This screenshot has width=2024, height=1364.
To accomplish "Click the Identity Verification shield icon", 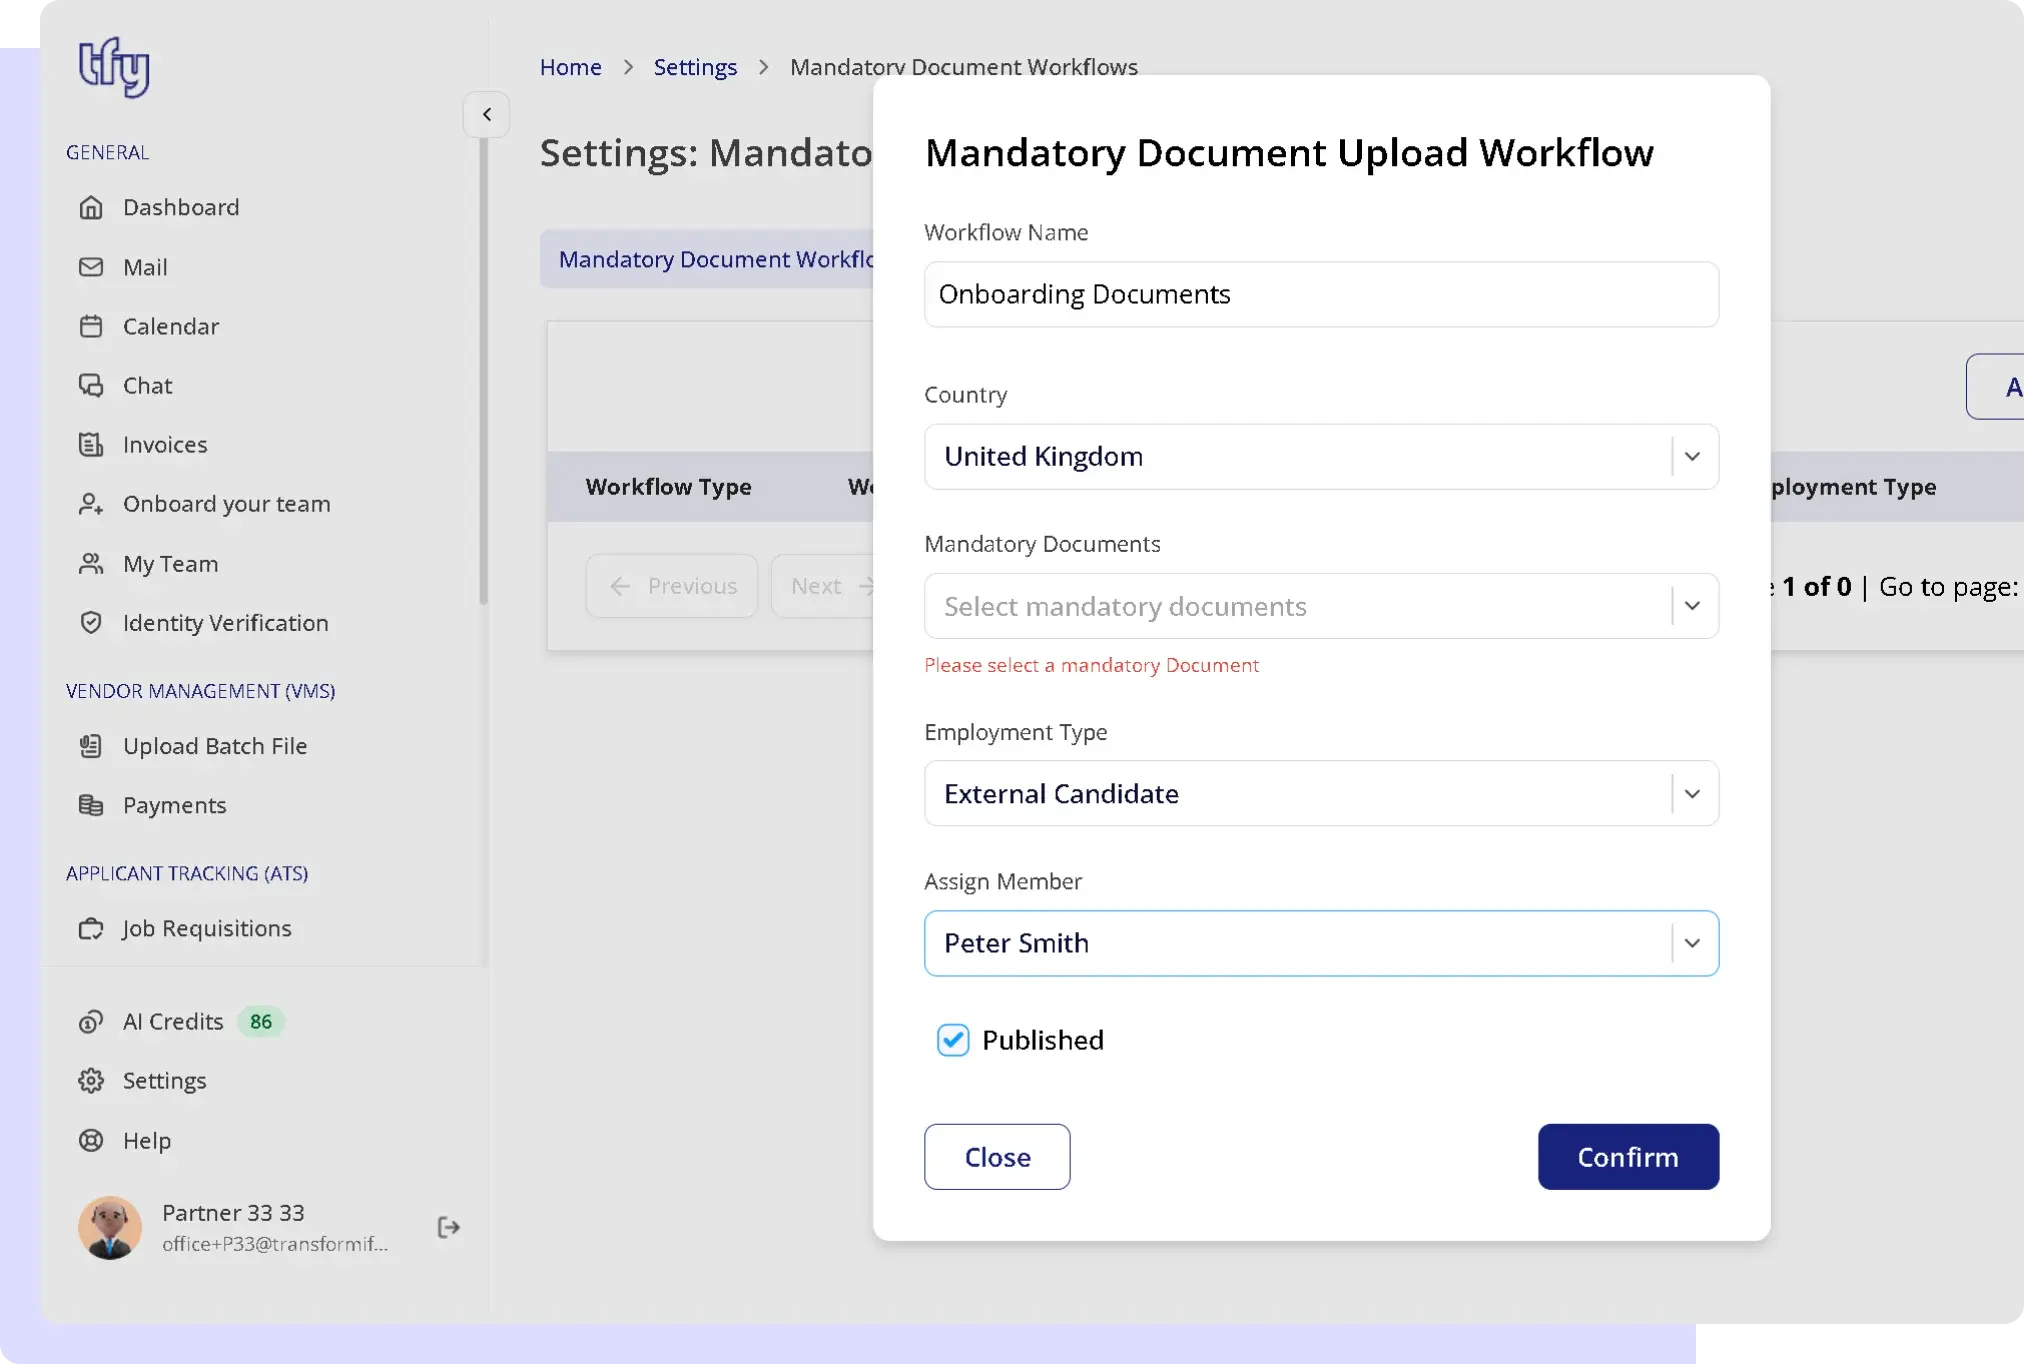I will click(91, 623).
